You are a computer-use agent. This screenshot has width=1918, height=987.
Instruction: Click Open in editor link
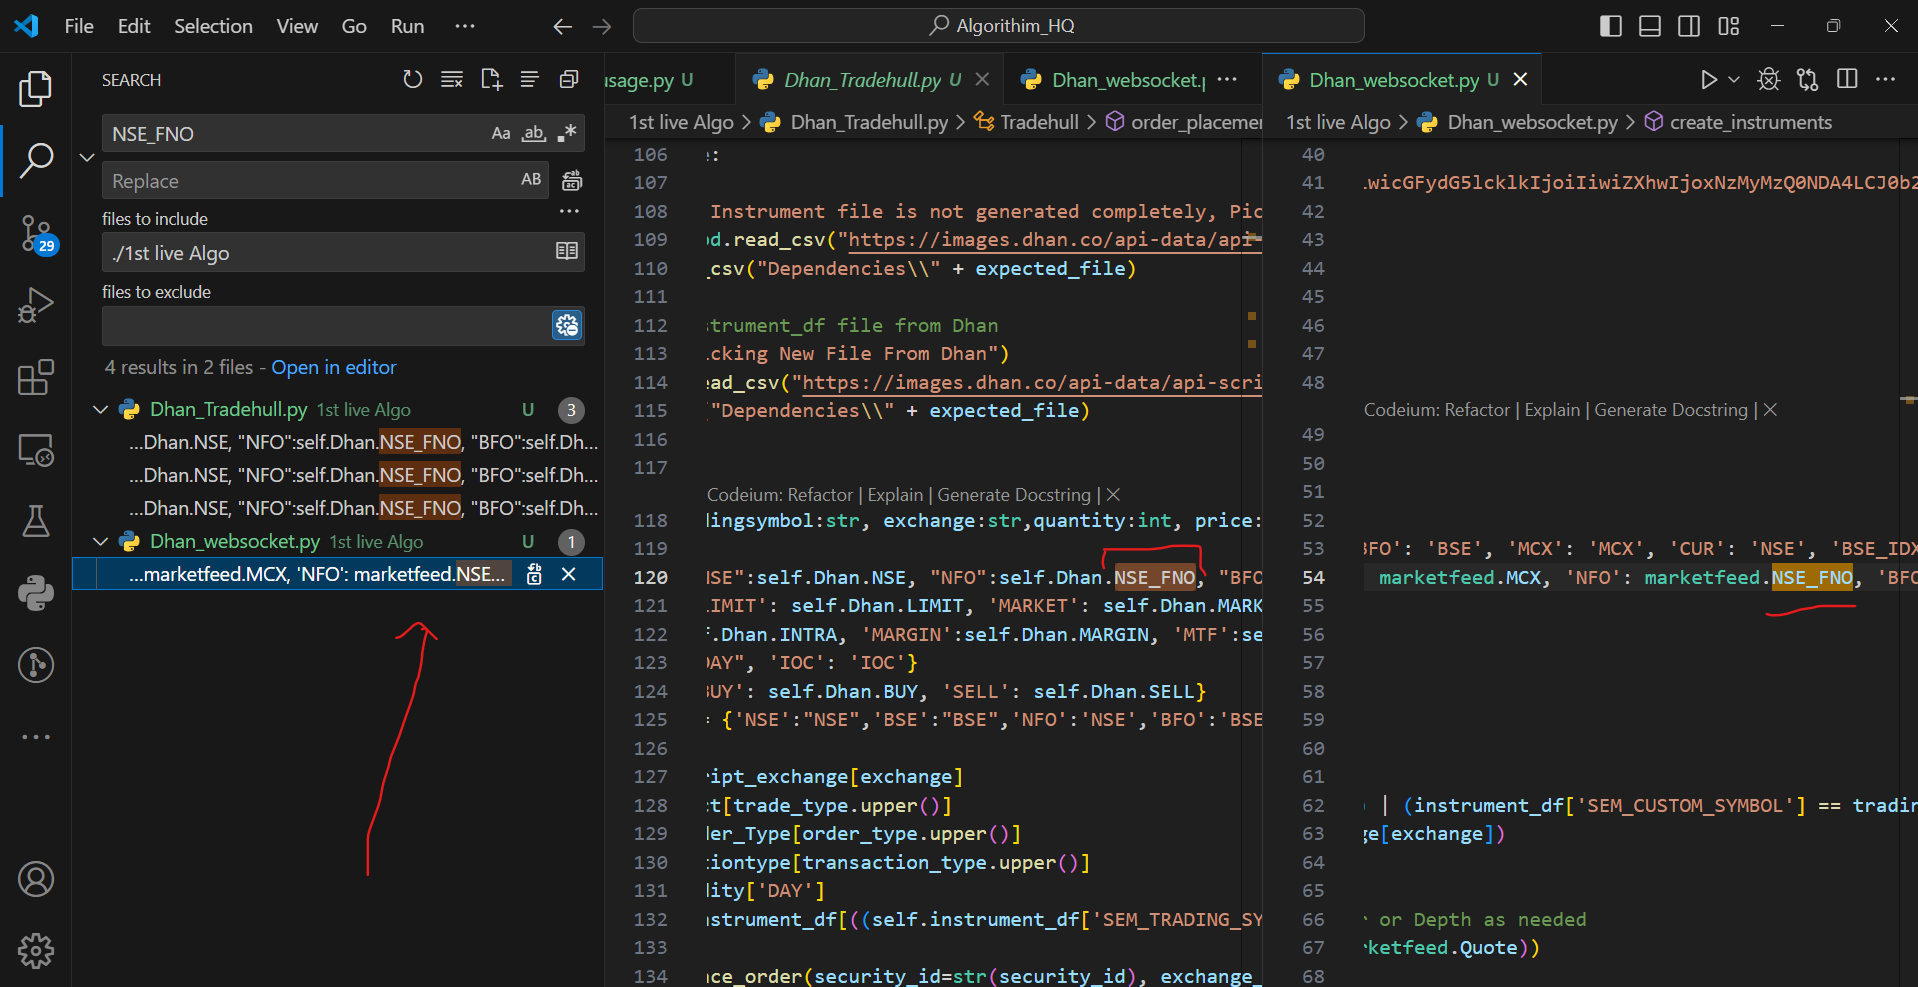click(x=334, y=367)
